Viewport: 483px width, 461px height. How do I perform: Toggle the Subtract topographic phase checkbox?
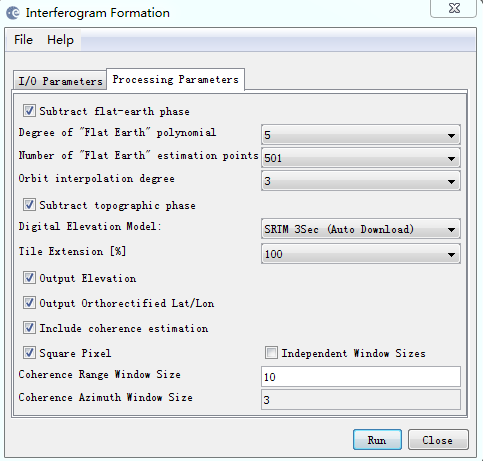click(29, 204)
